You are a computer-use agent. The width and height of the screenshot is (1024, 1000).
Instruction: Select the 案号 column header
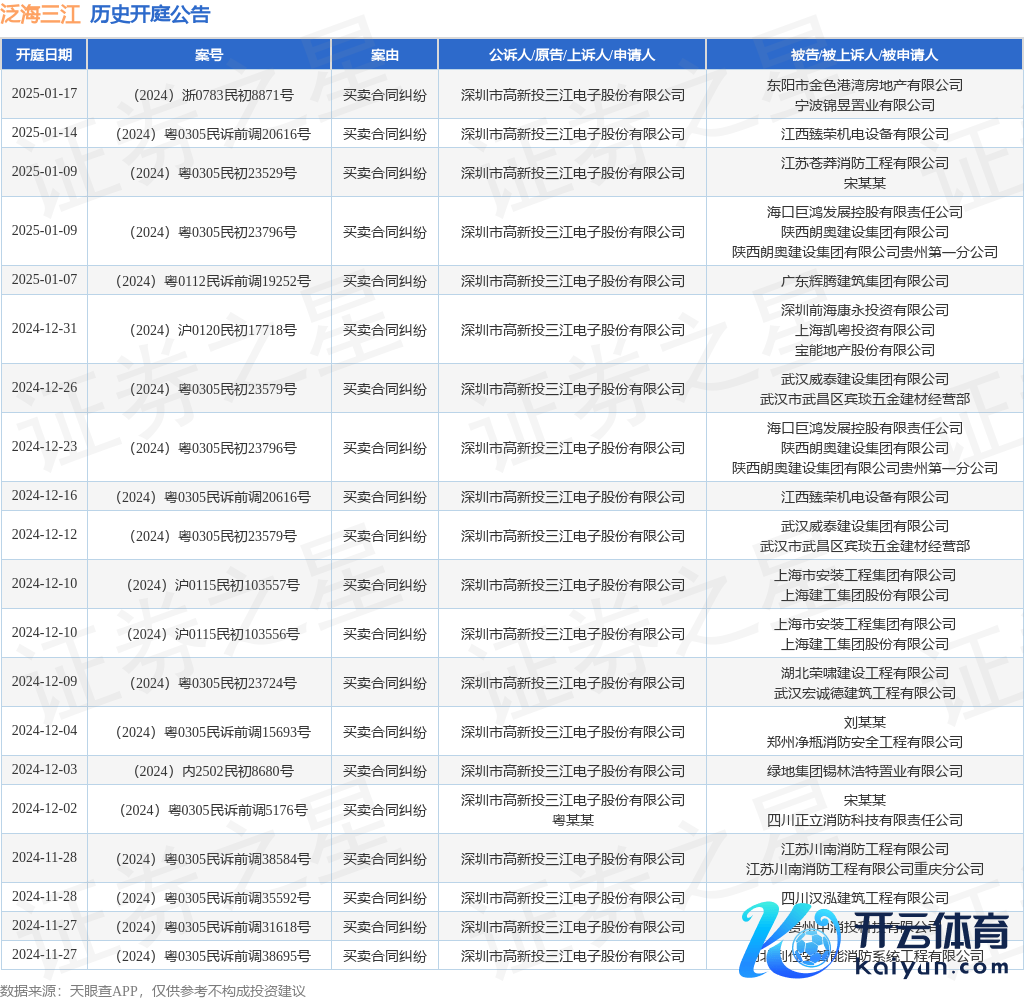[x=209, y=55]
